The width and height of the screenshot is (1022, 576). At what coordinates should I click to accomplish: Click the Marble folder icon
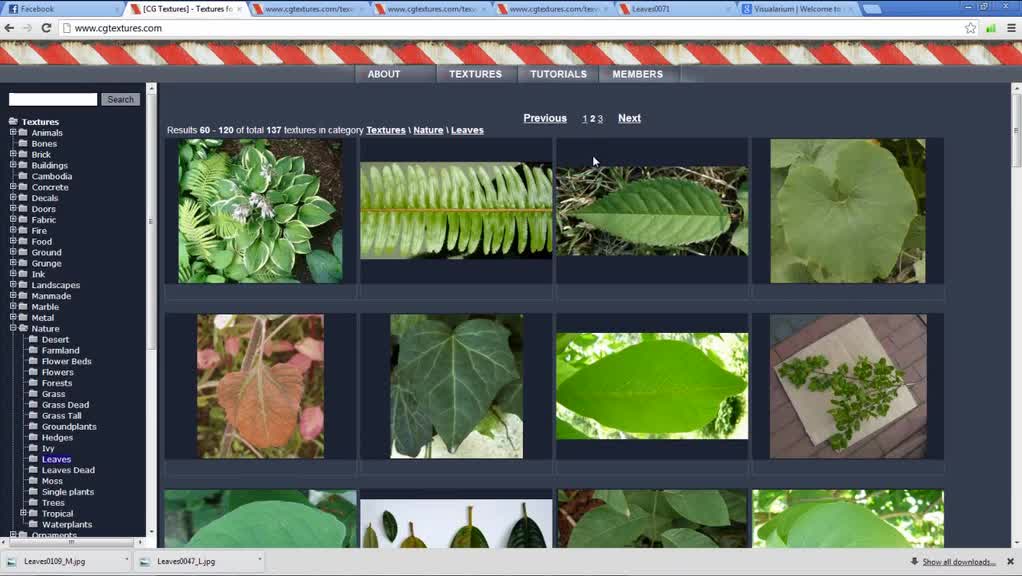23,307
